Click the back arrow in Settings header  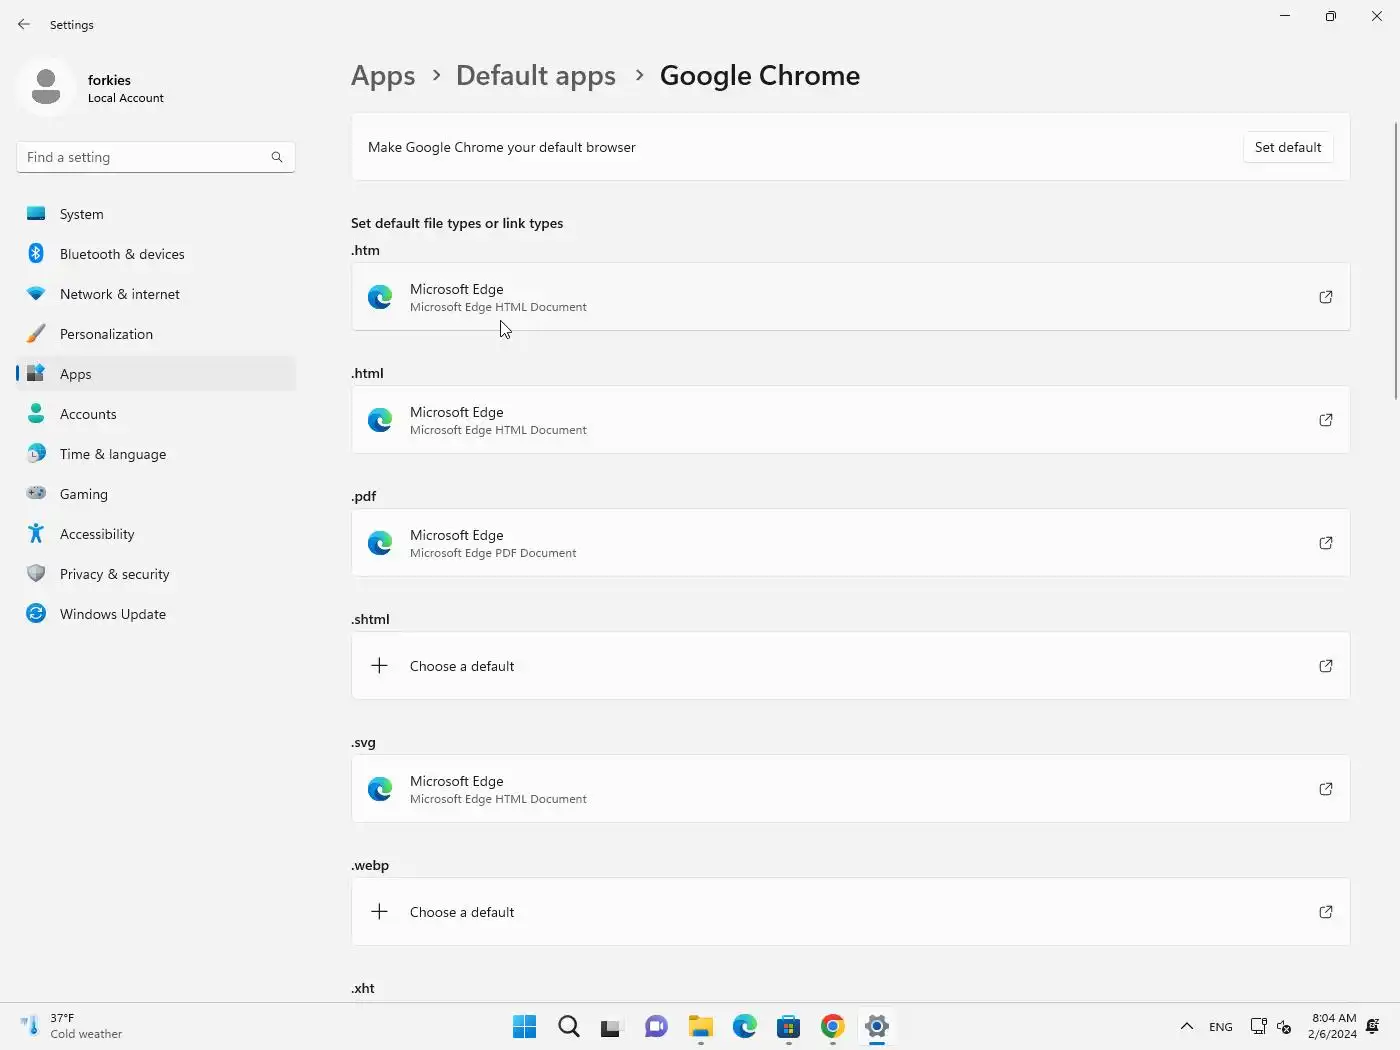[x=24, y=24]
